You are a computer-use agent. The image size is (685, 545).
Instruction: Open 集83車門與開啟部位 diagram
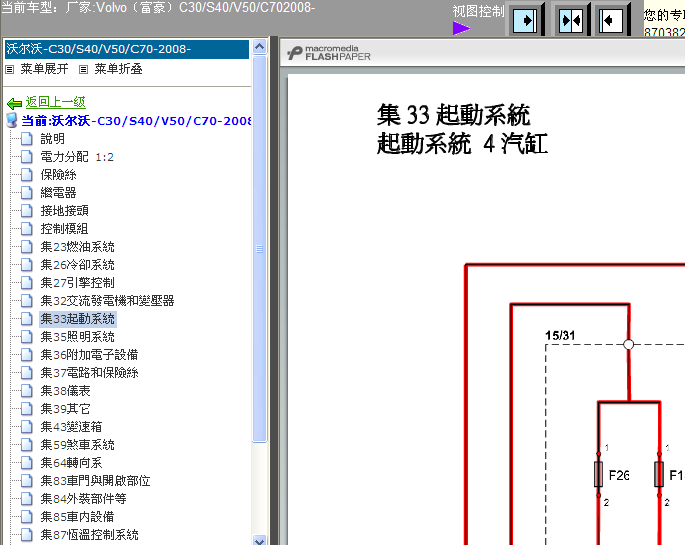(x=95, y=481)
